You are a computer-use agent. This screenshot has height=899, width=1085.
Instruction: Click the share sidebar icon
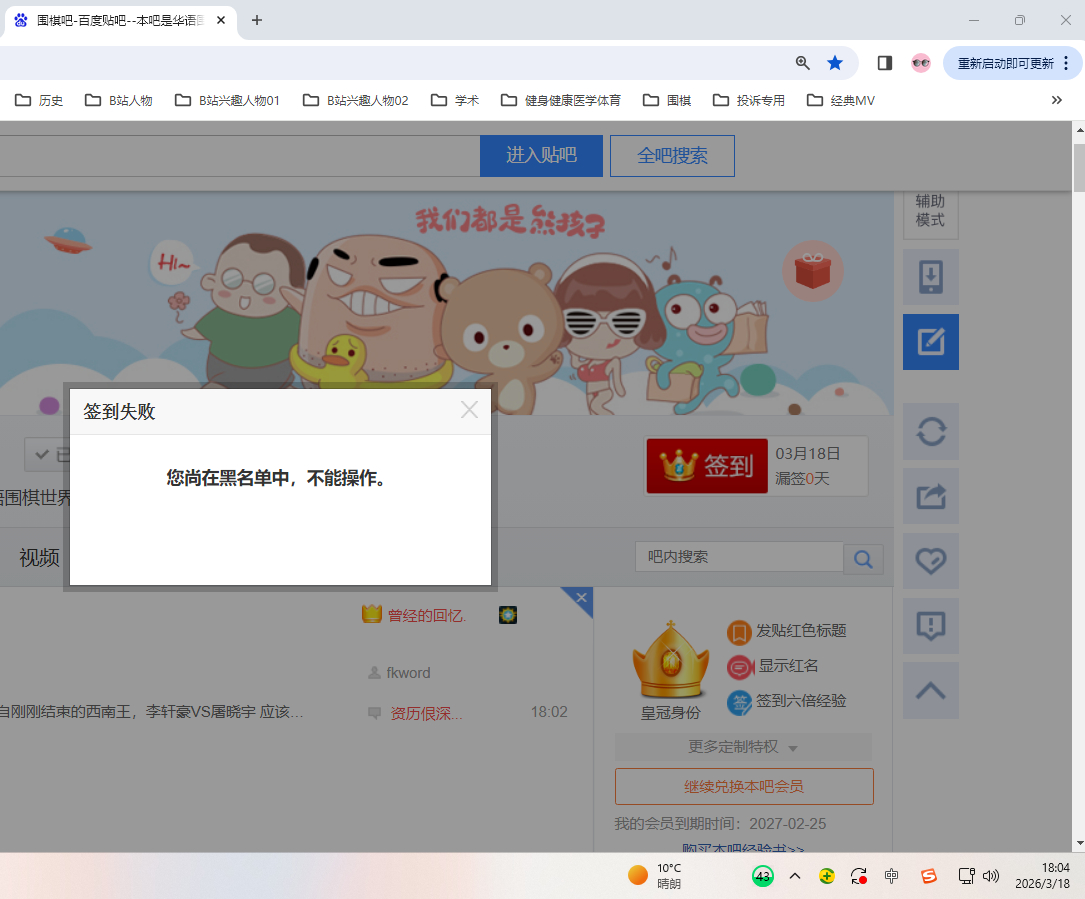pyautogui.click(x=930, y=496)
